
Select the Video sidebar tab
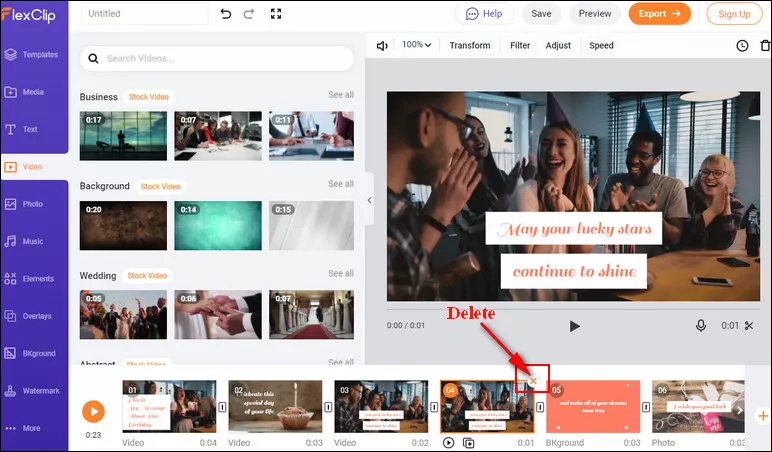[x=33, y=167]
